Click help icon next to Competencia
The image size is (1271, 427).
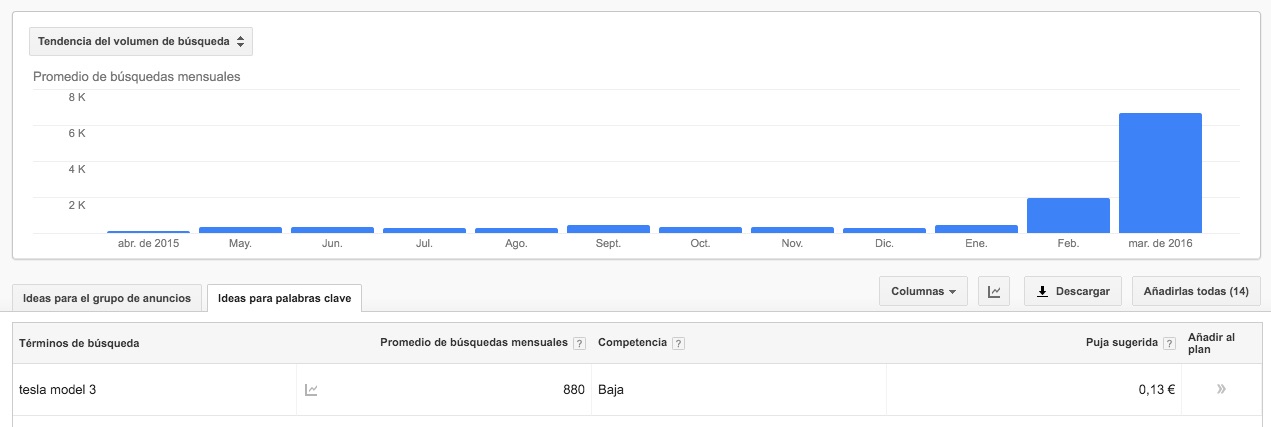[679, 343]
